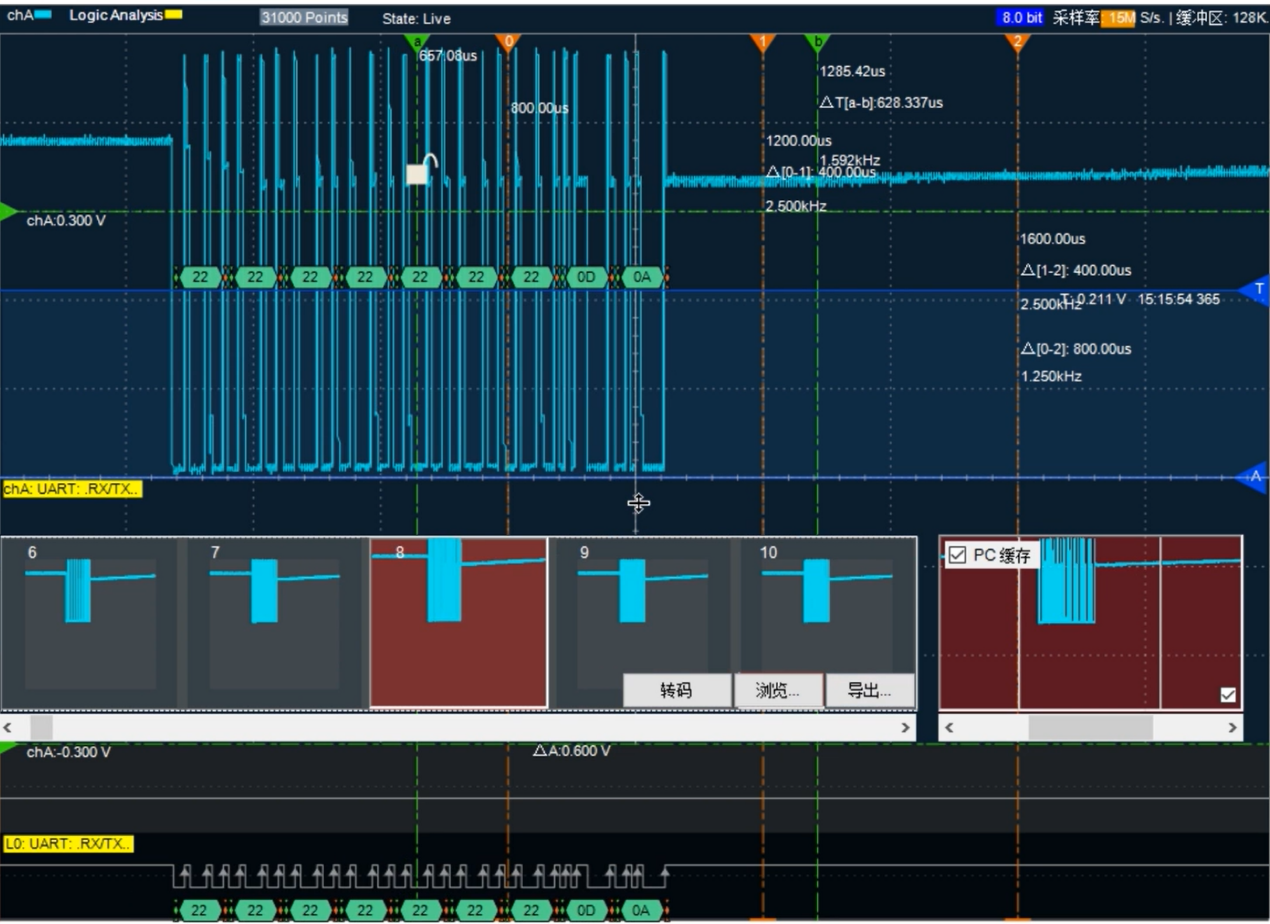Image resolution: width=1270 pixels, height=924 pixels.
Task: Toggle the PC缓存 checkbox
Action: pyautogui.click(x=957, y=556)
